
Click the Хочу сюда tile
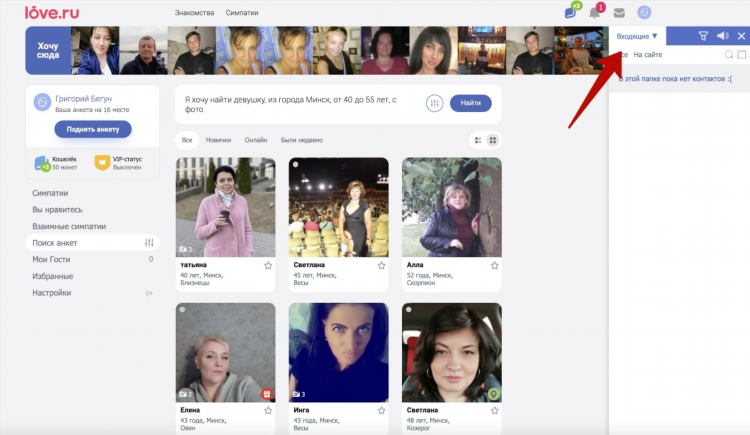pyautogui.click(x=48, y=50)
